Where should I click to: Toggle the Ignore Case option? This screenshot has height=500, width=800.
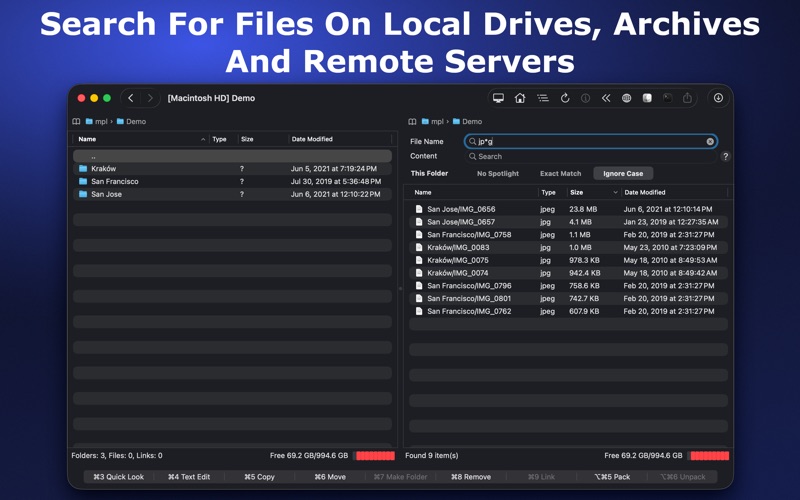tap(623, 173)
